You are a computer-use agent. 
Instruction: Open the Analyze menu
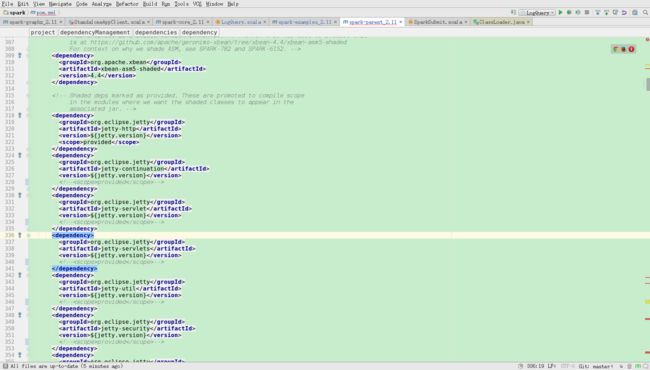[x=102, y=4]
